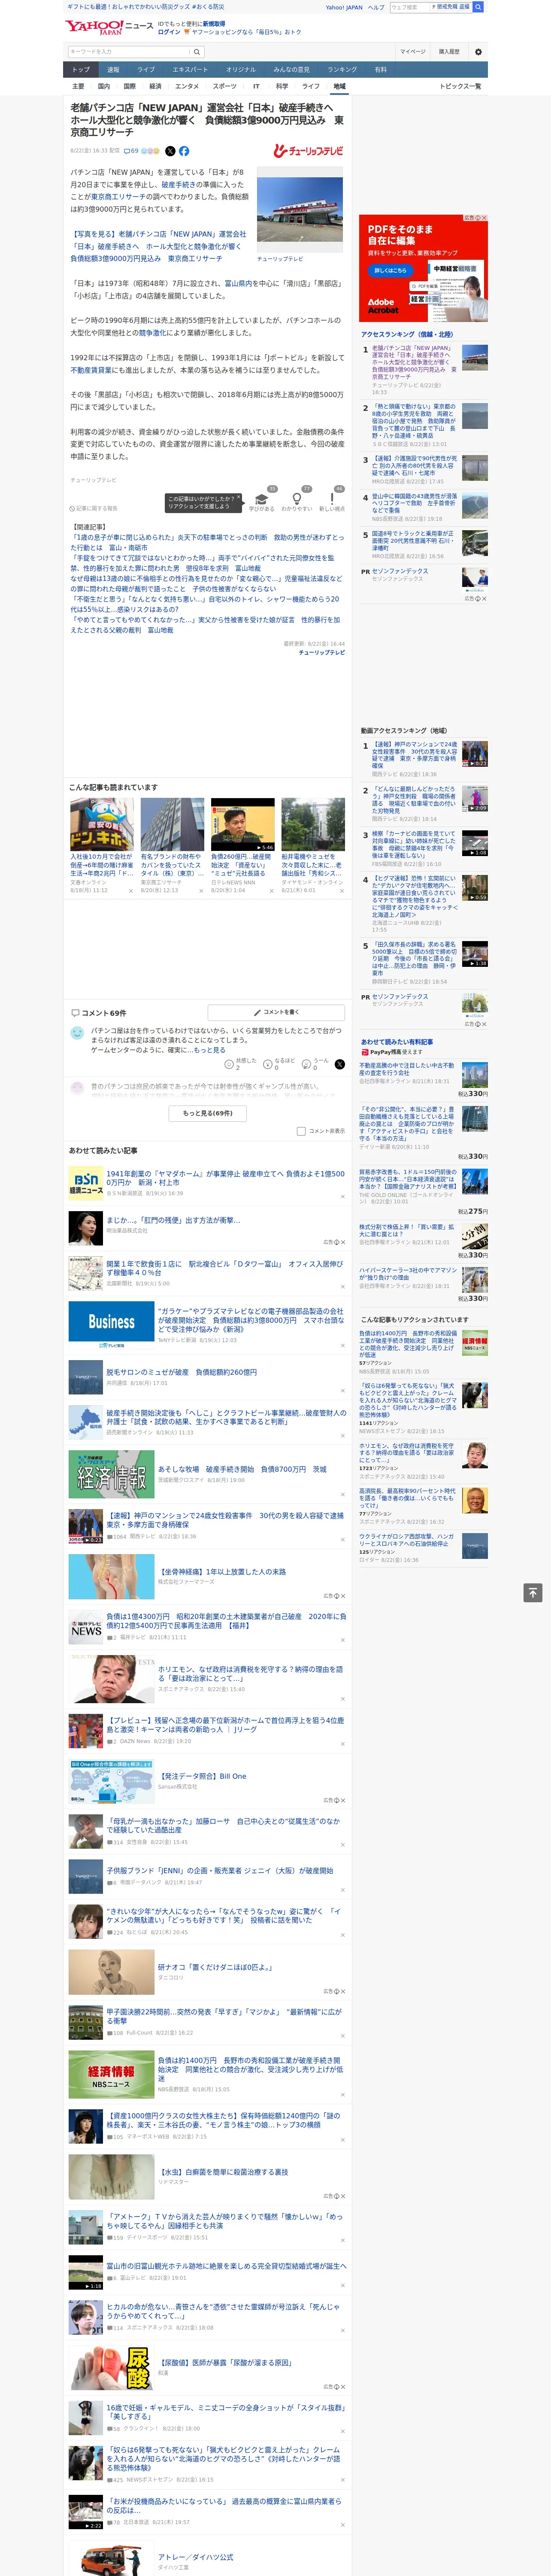This screenshot has height=2576, width=551.
Task: Click the '不動産賃貸業' link in article
Action: point(91,370)
